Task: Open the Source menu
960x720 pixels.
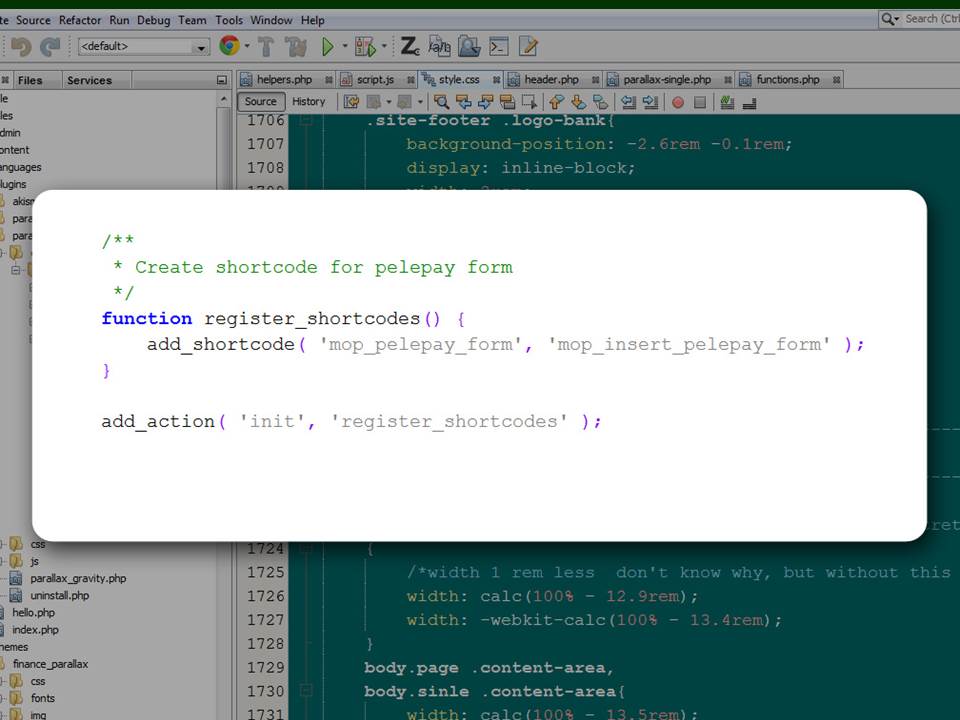Action: pos(33,20)
